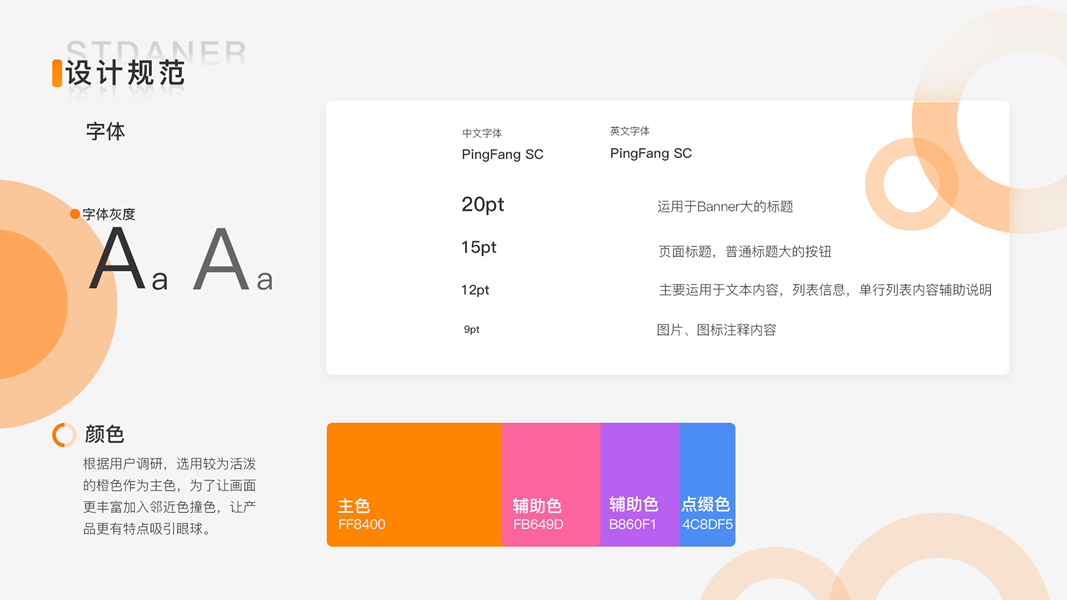Image resolution: width=1067 pixels, height=600 pixels.
Task: Select PingFang SC under 中文字体
Action: click(502, 154)
